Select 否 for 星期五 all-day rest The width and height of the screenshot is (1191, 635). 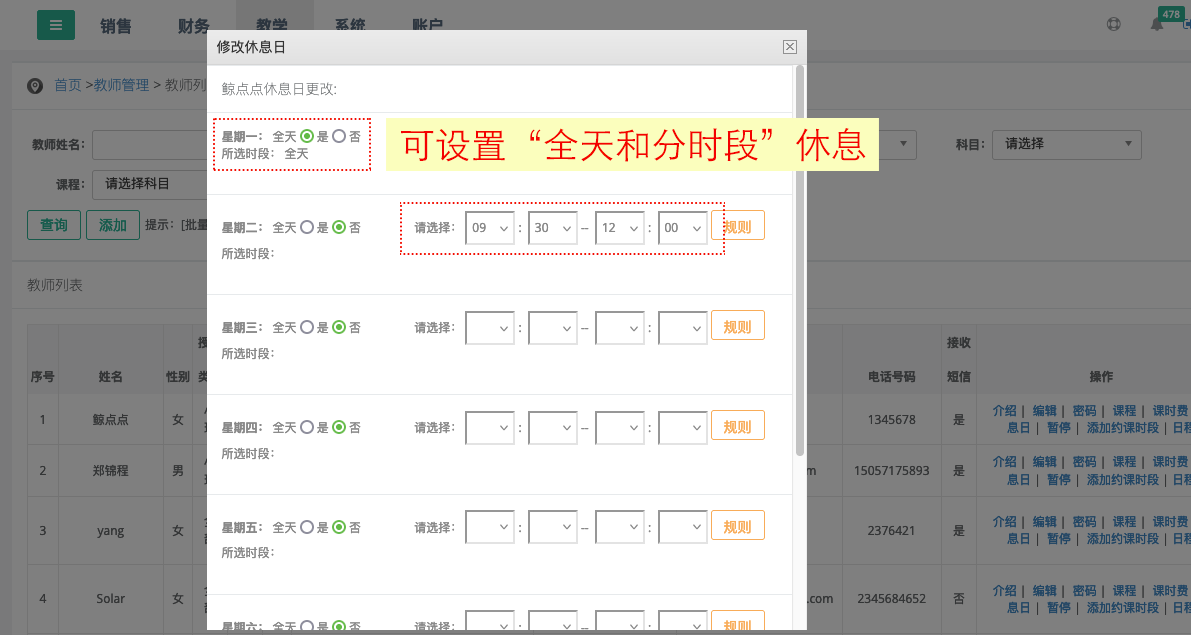[x=339, y=527]
